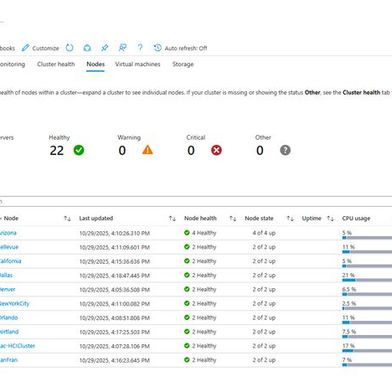Image resolution: width=392 pixels, height=392 pixels.
Task: Click the 7.5 % CPU value
Action: tap(349, 331)
